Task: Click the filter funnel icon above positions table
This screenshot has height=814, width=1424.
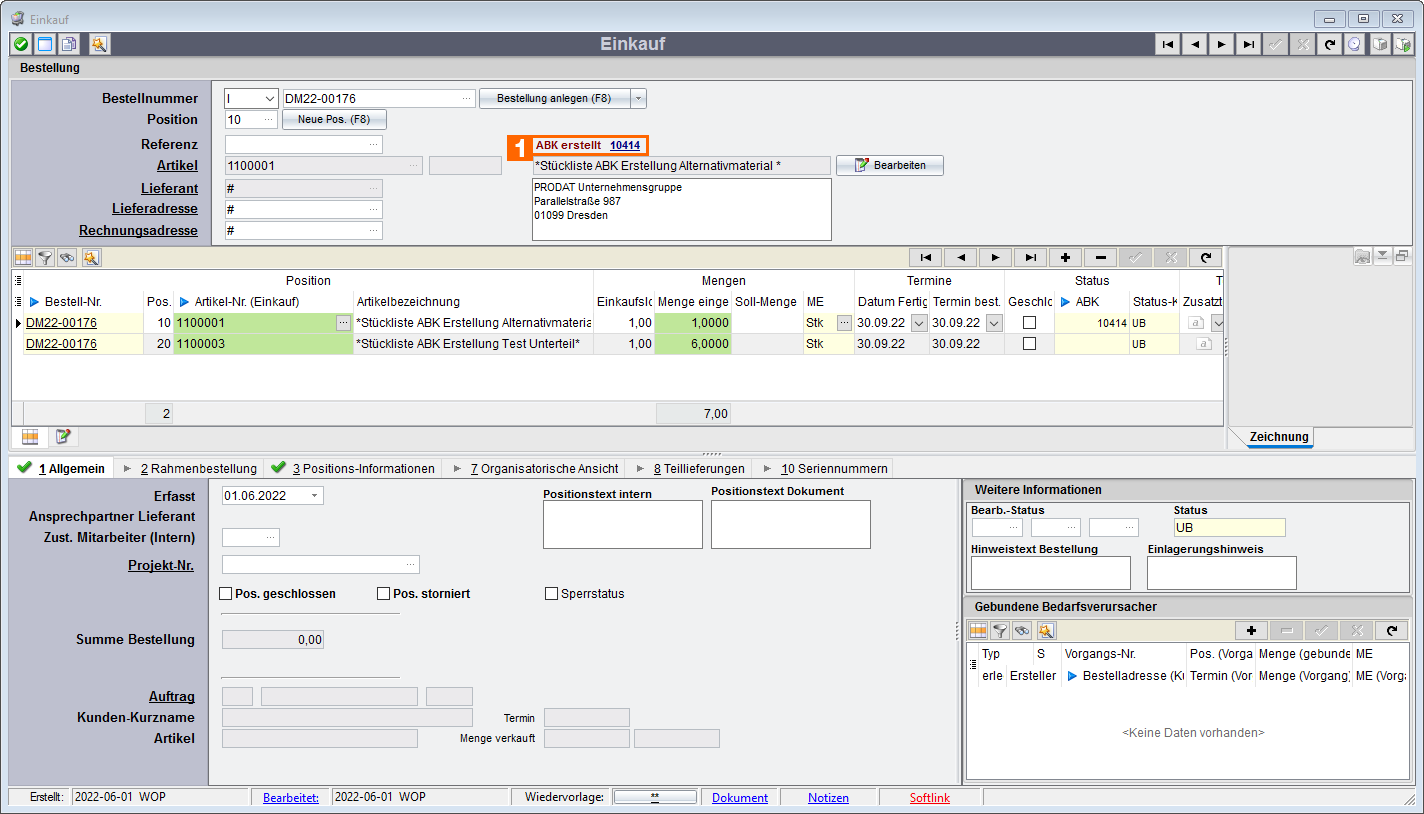Action: point(45,257)
